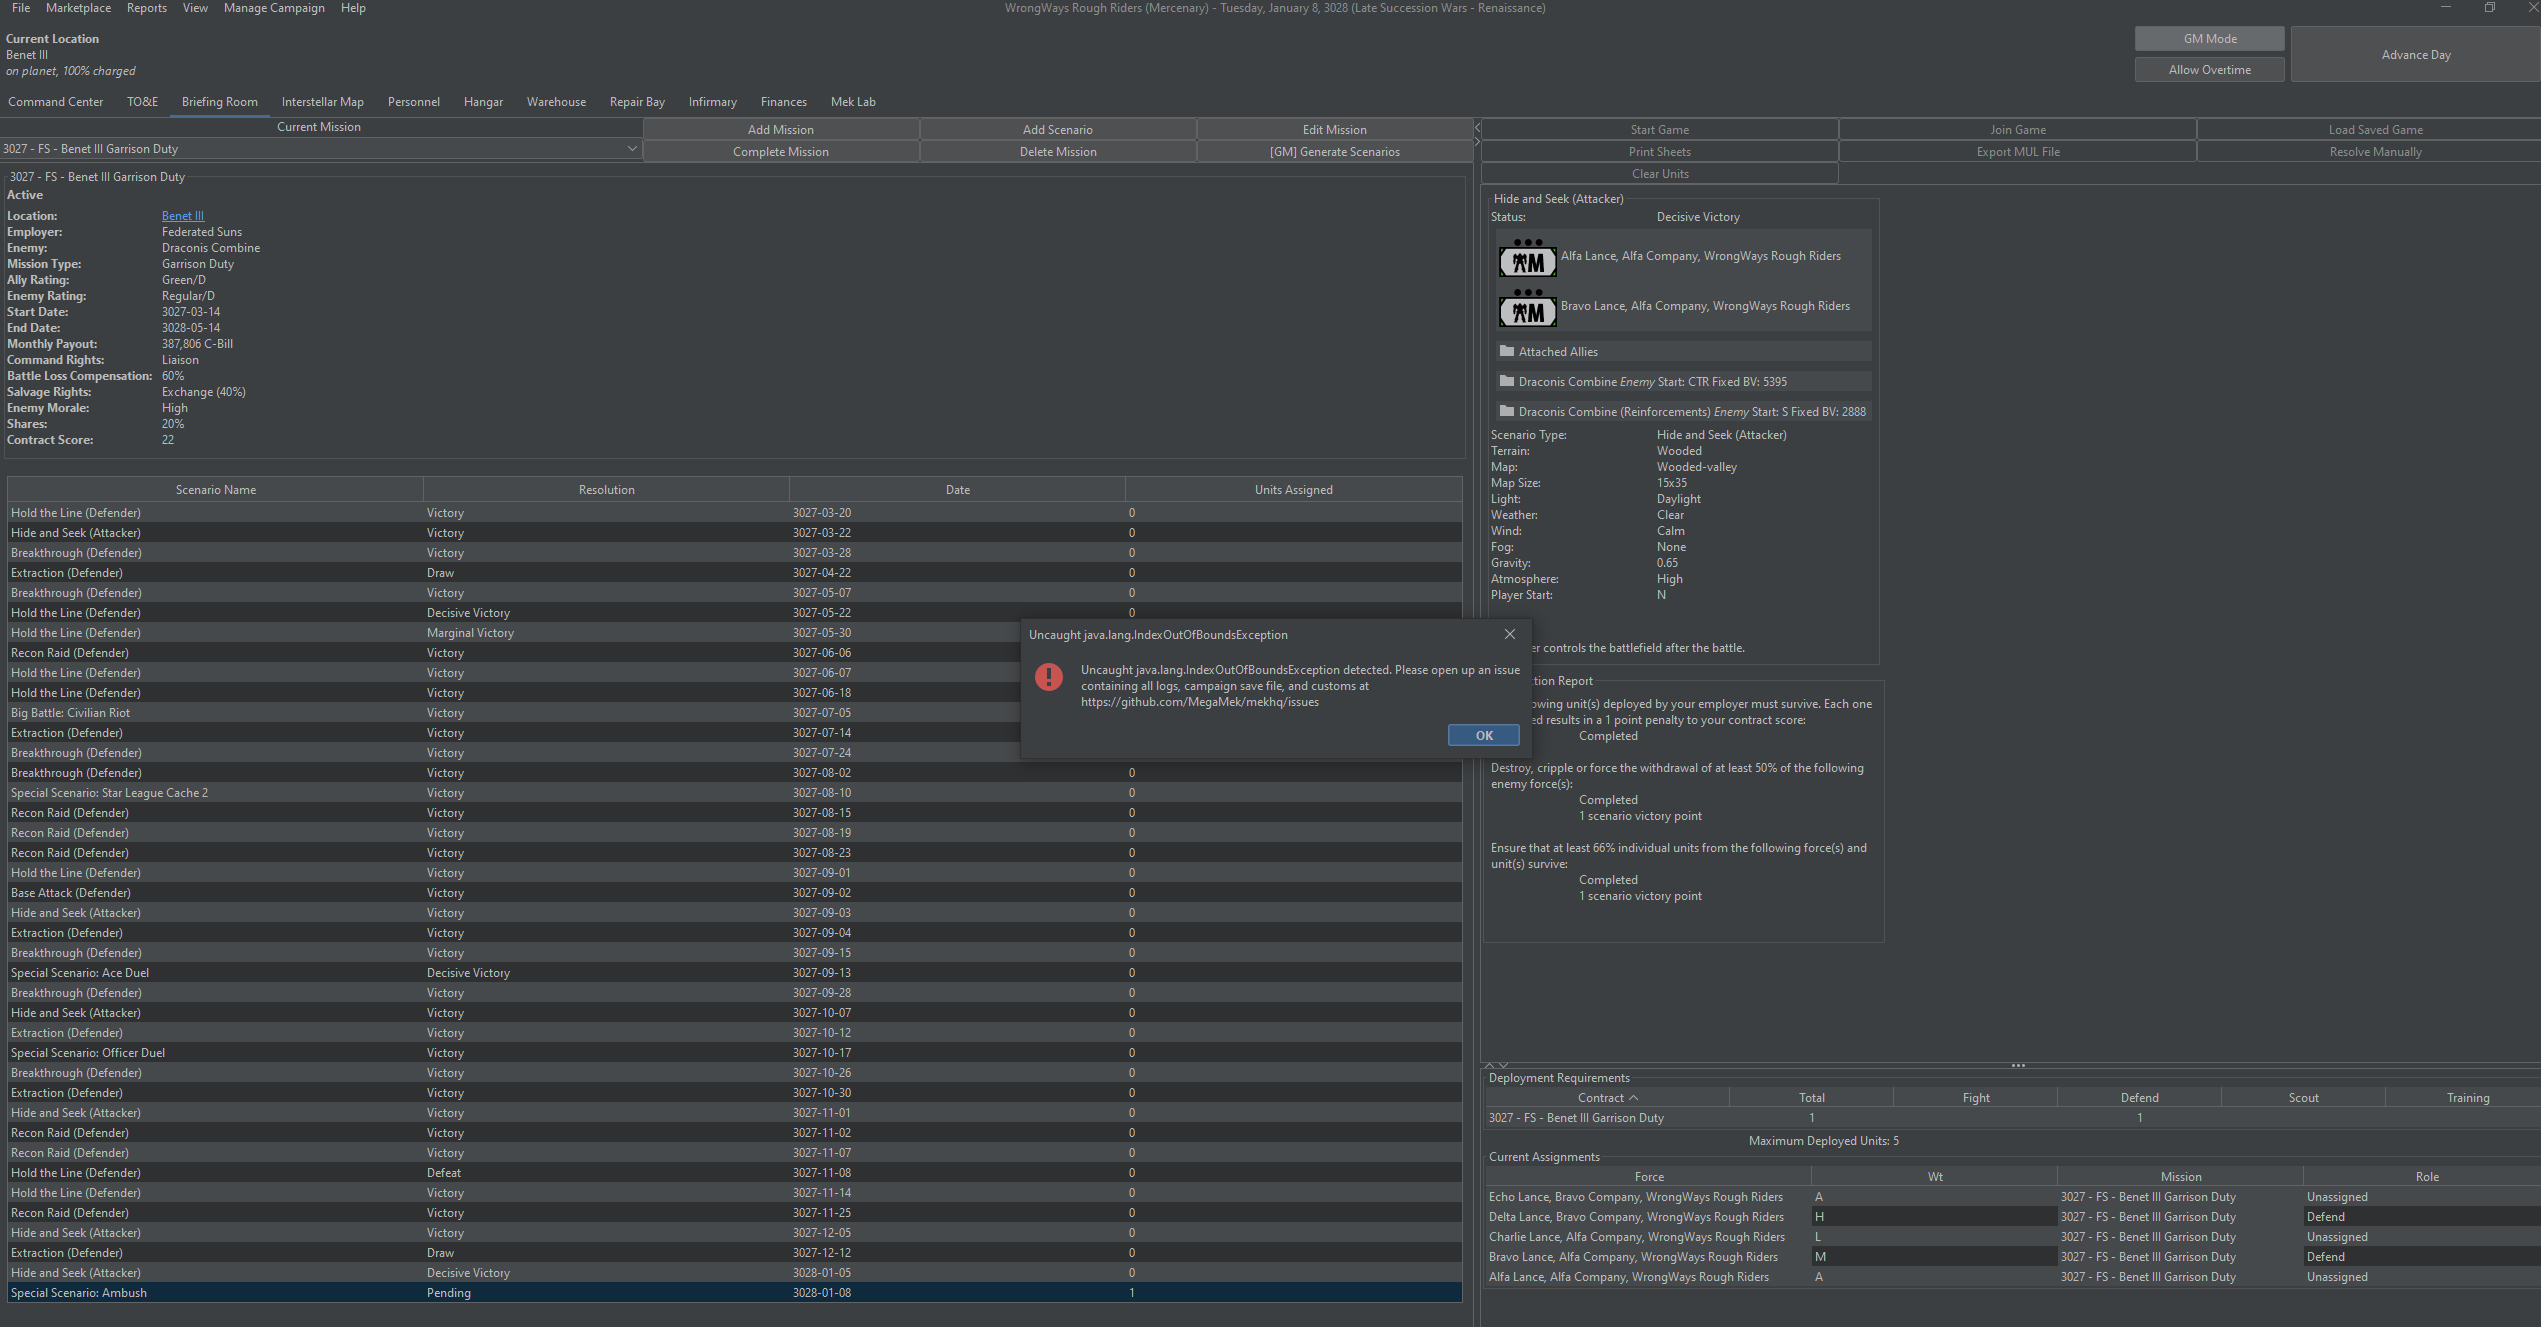Click OK in the exception dialog
Screen dimensions: 2541x1327
click(x=1483, y=735)
